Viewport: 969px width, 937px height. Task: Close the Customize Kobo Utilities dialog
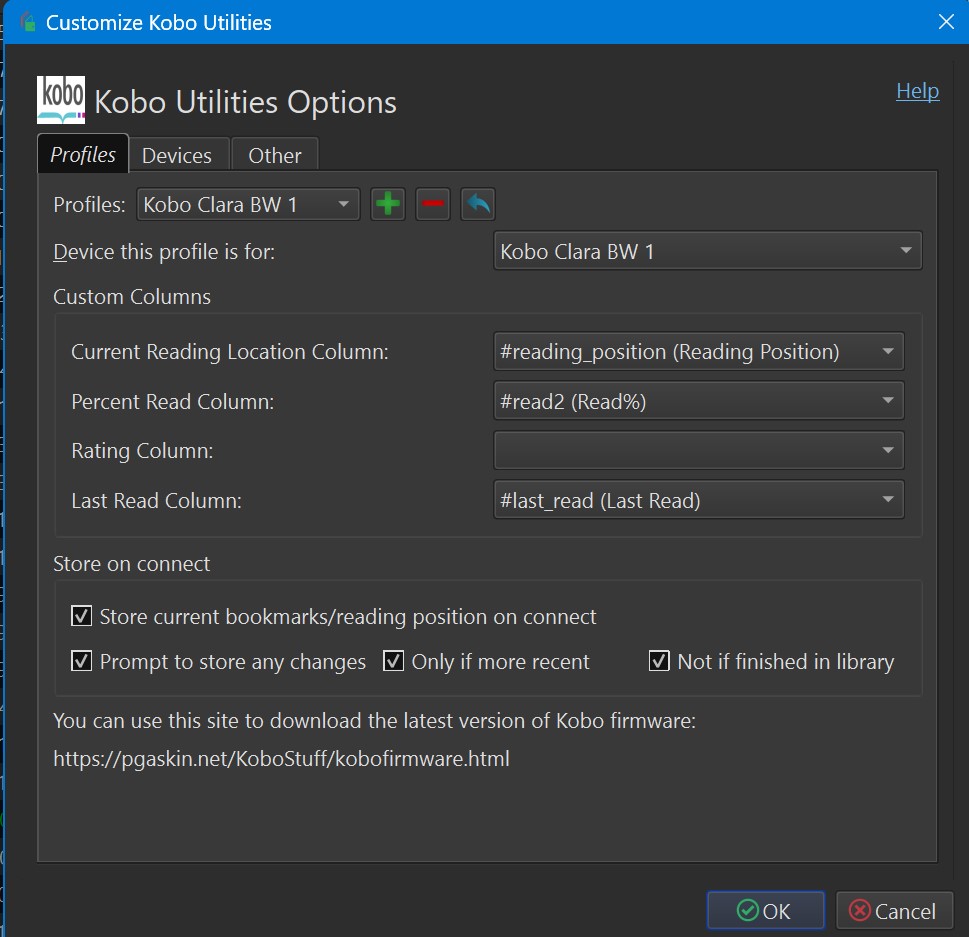coord(946,22)
